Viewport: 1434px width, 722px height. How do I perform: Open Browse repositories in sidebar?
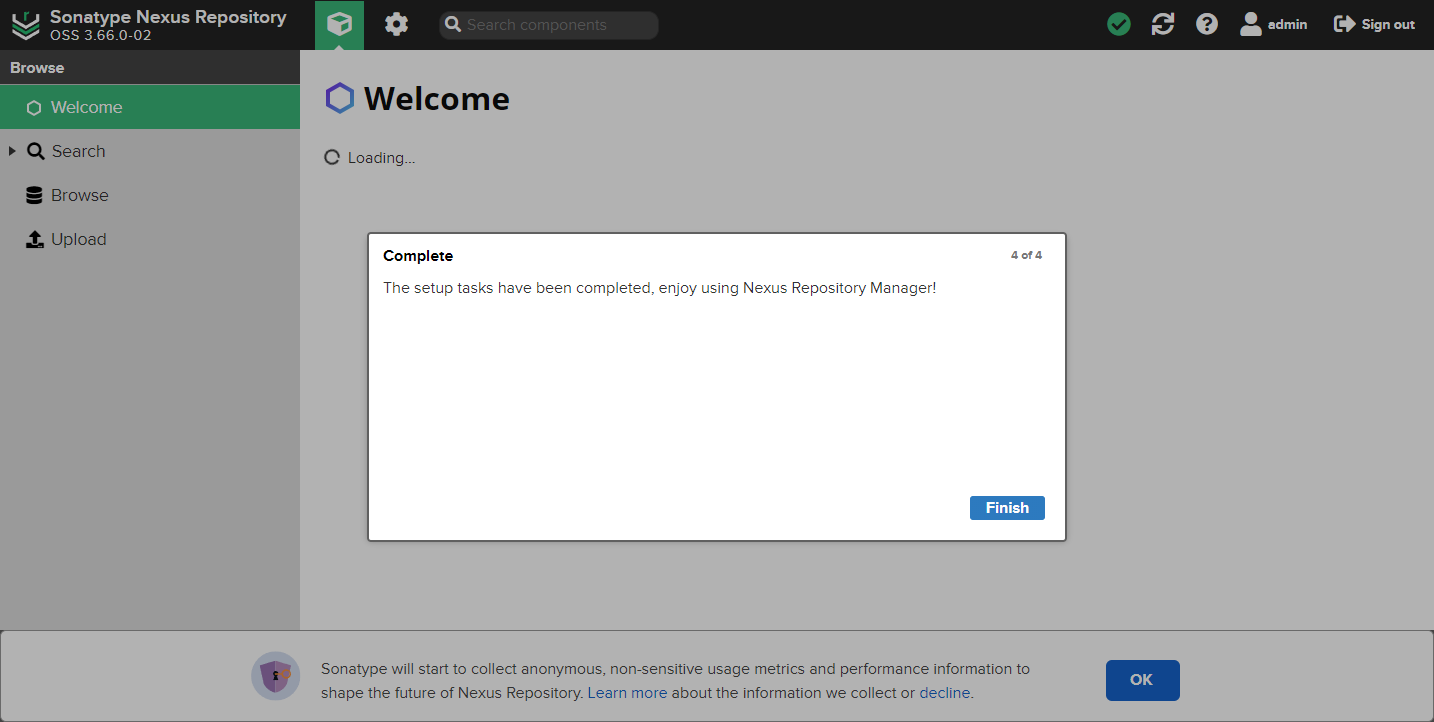pyautogui.click(x=79, y=195)
